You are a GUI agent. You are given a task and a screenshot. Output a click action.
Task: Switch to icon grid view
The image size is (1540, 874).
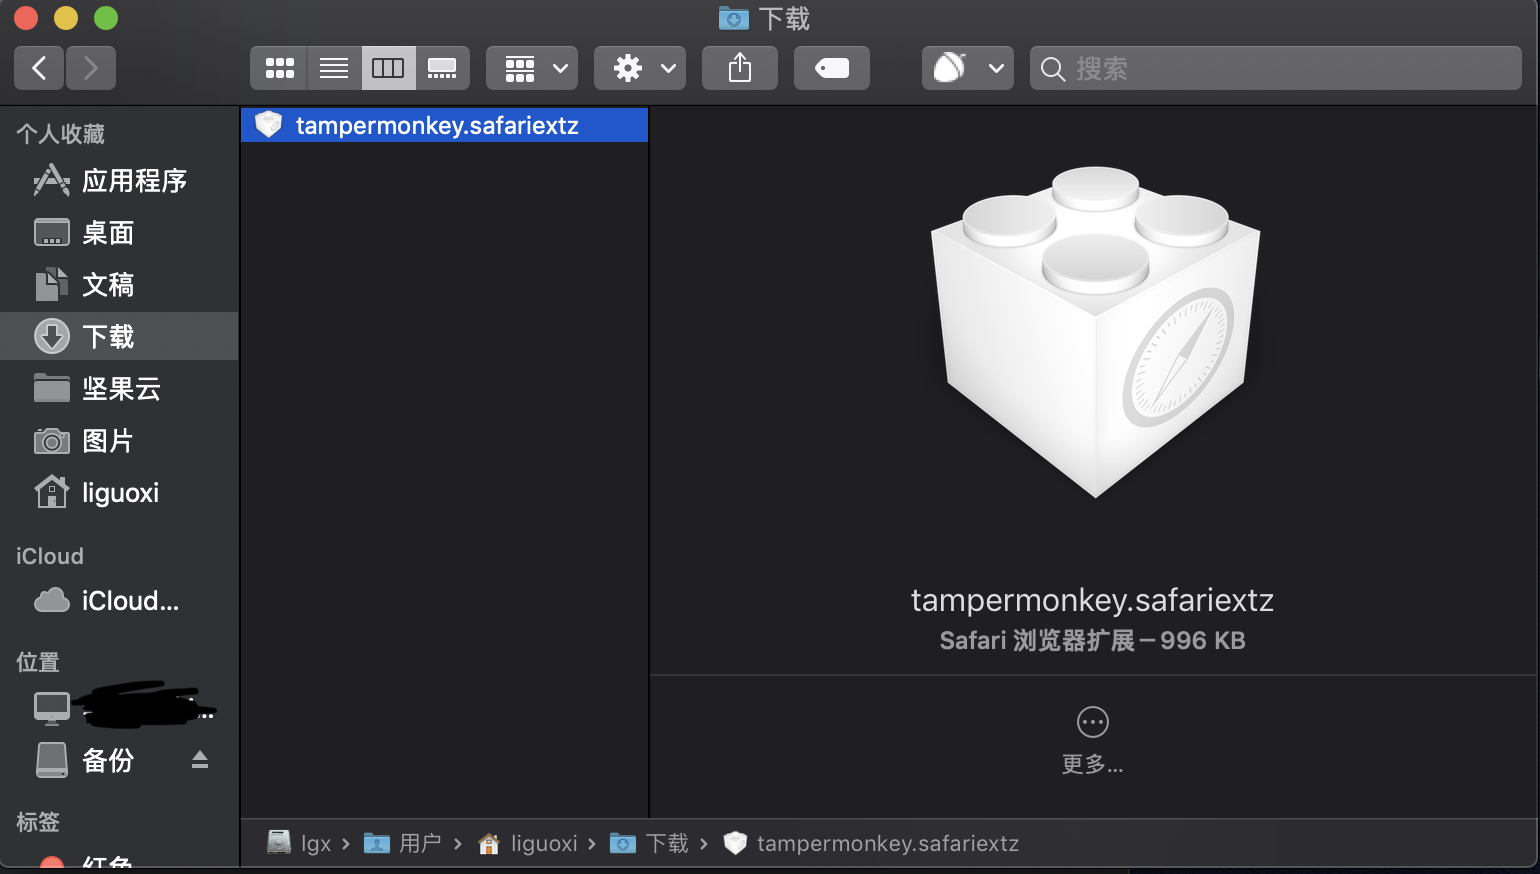[279, 68]
